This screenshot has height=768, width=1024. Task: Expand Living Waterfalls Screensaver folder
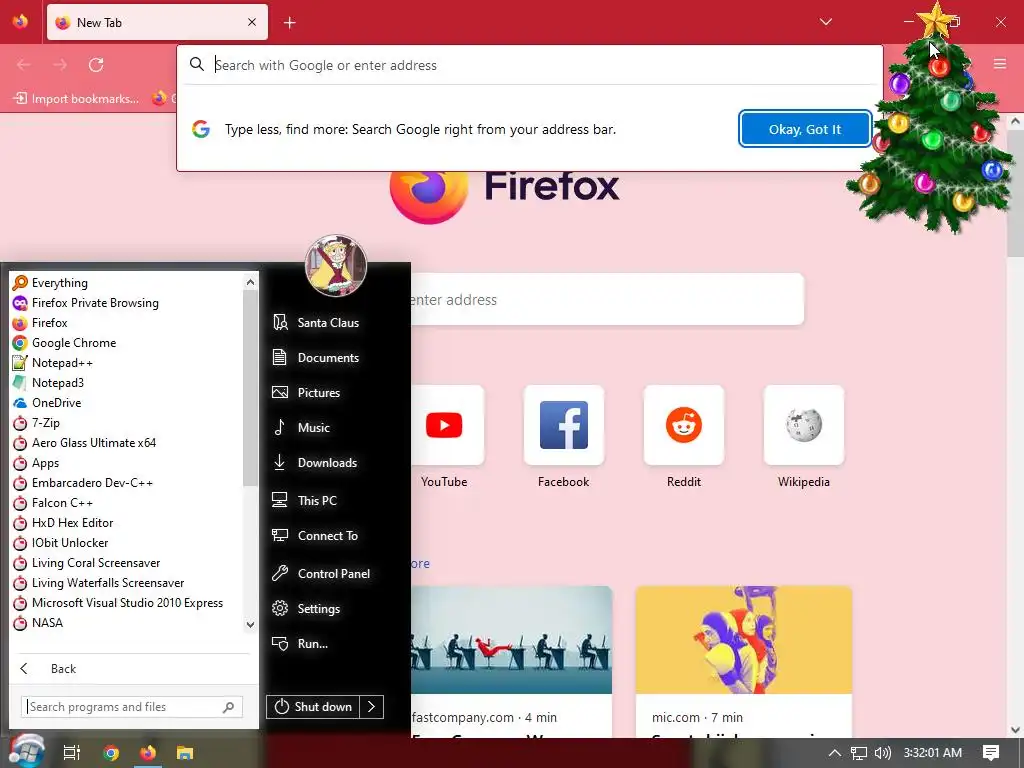(x=108, y=583)
